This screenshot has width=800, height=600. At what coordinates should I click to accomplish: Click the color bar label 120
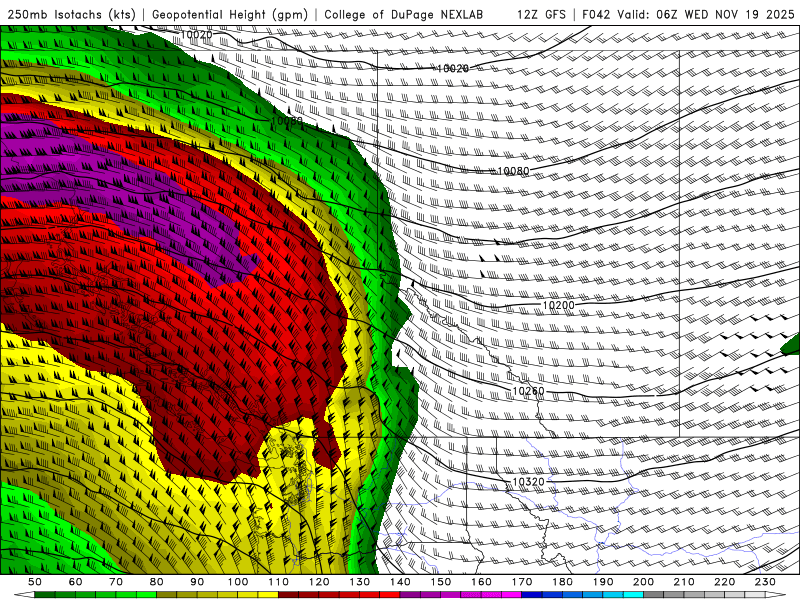319,582
